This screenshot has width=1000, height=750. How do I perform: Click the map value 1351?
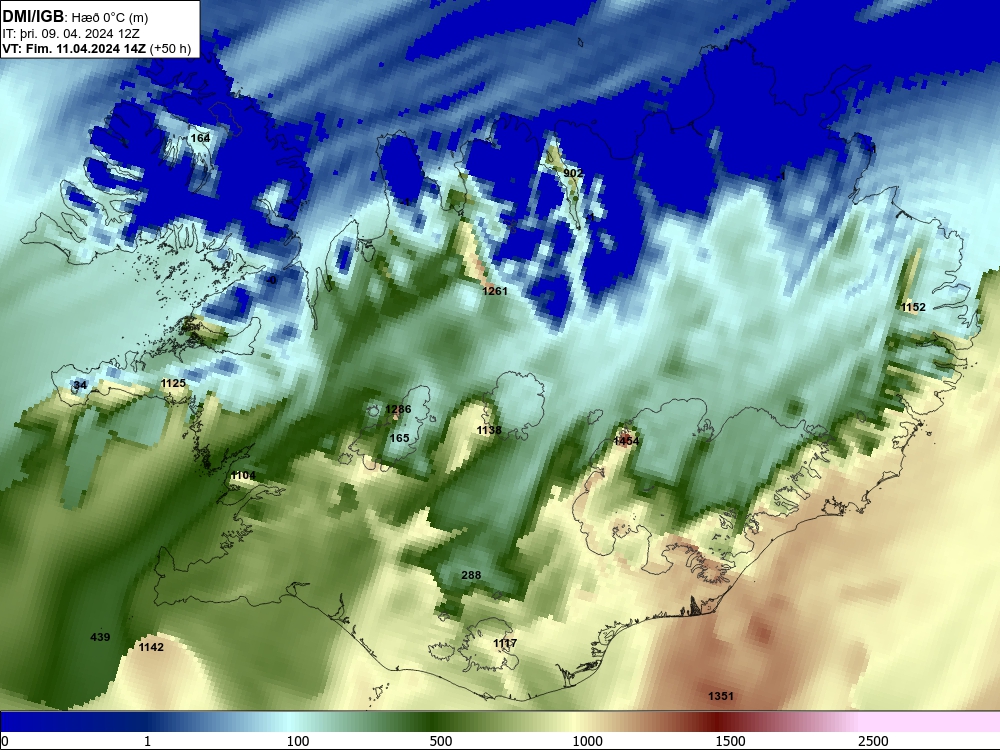pos(721,696)
